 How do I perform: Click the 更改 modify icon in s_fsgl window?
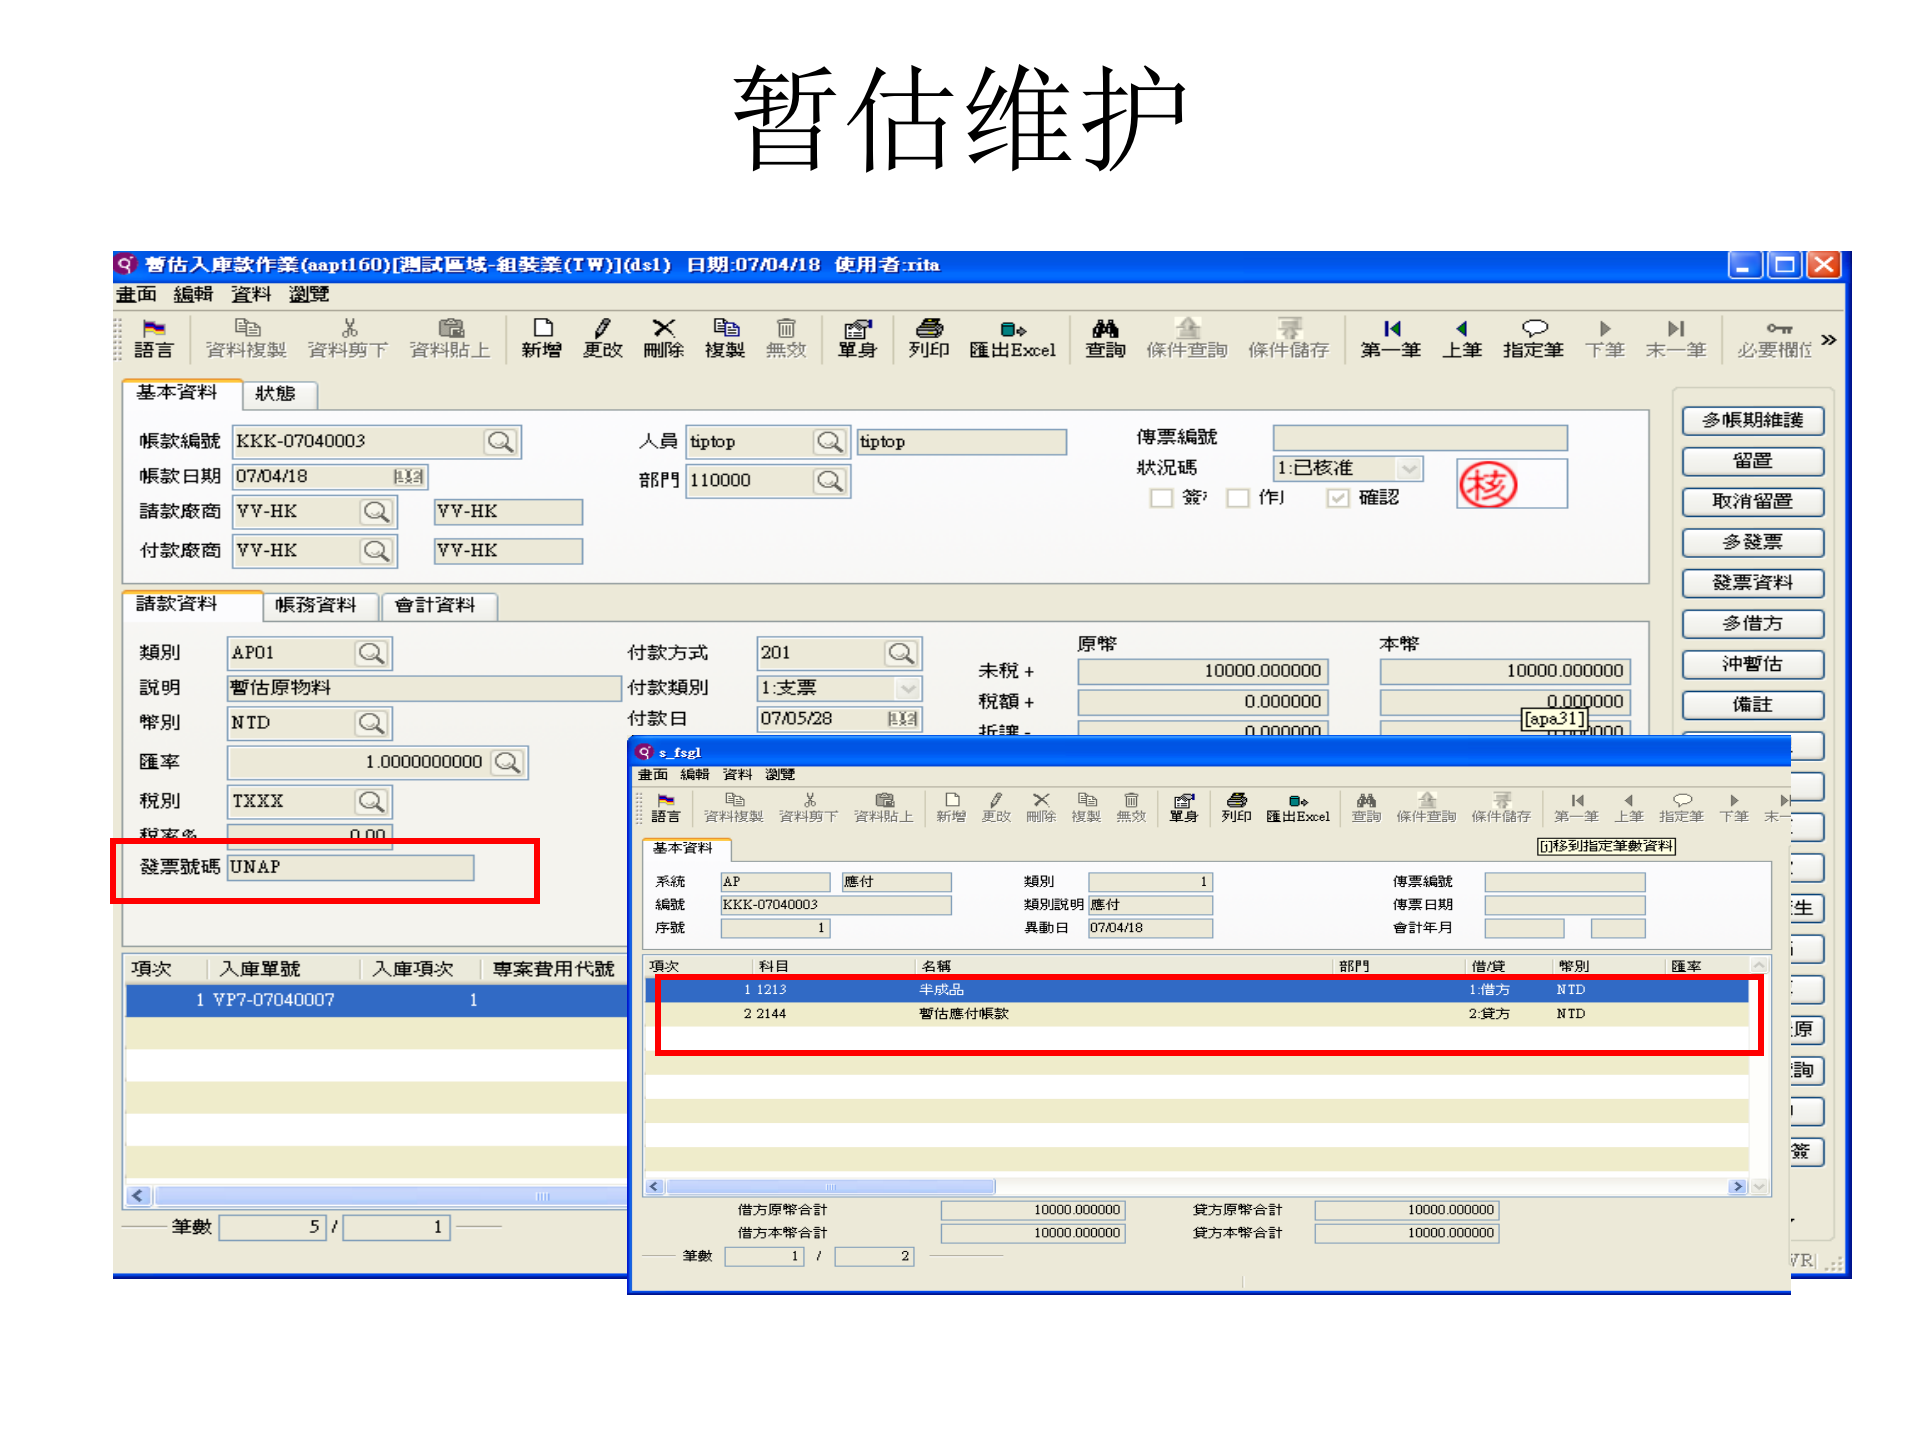click(x=996, y=806)
